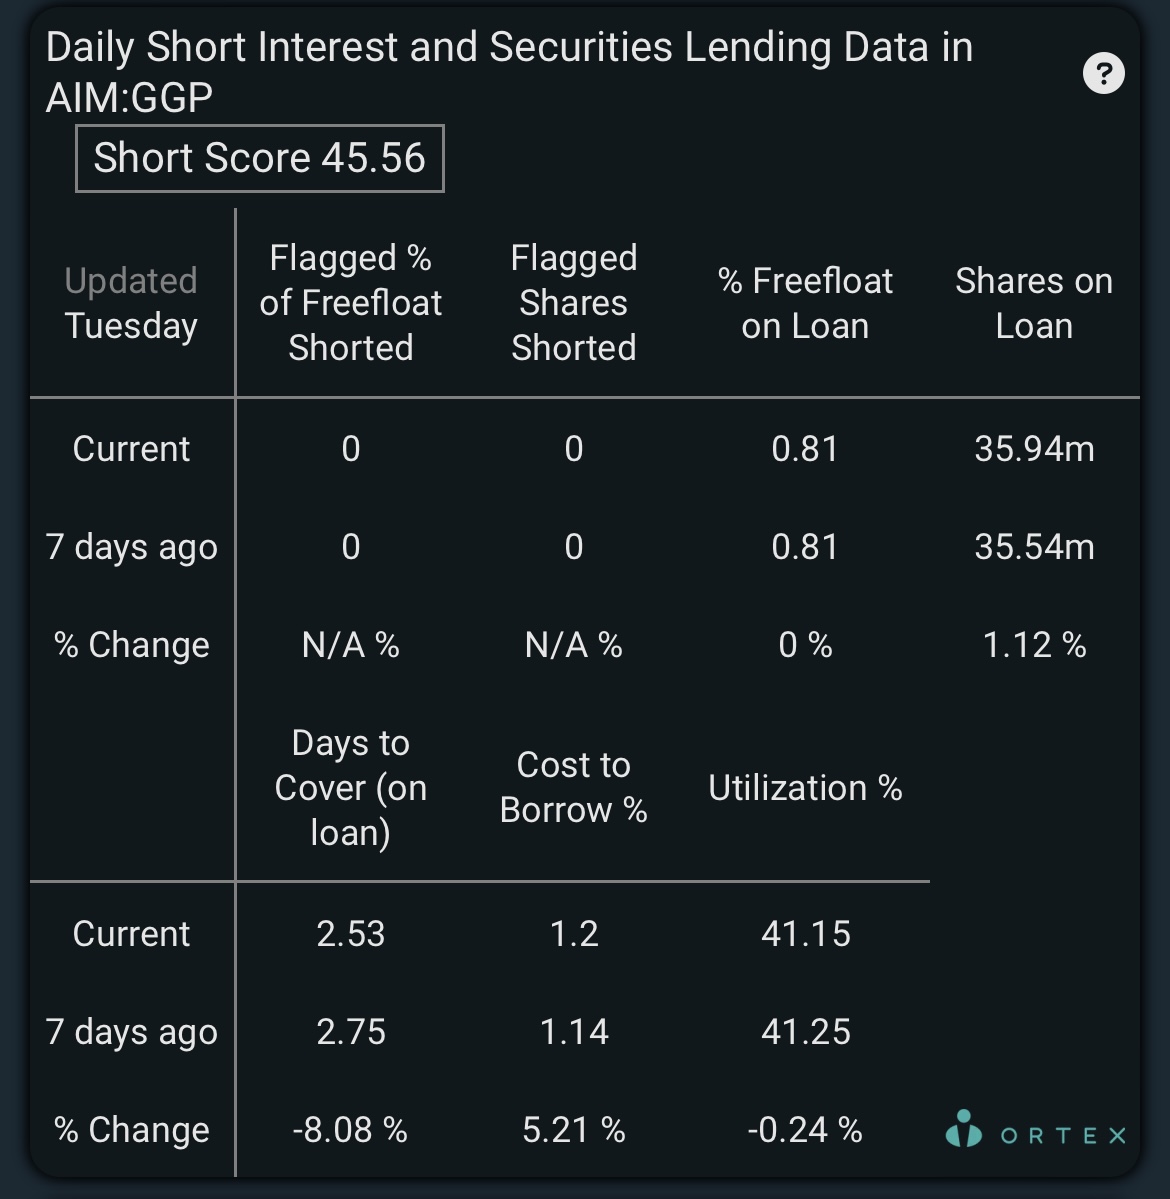1170x1199 pixels.
Task: Click the Days to Cover (on loan) header
Action: pyautogui.click(x=350, y=788)
